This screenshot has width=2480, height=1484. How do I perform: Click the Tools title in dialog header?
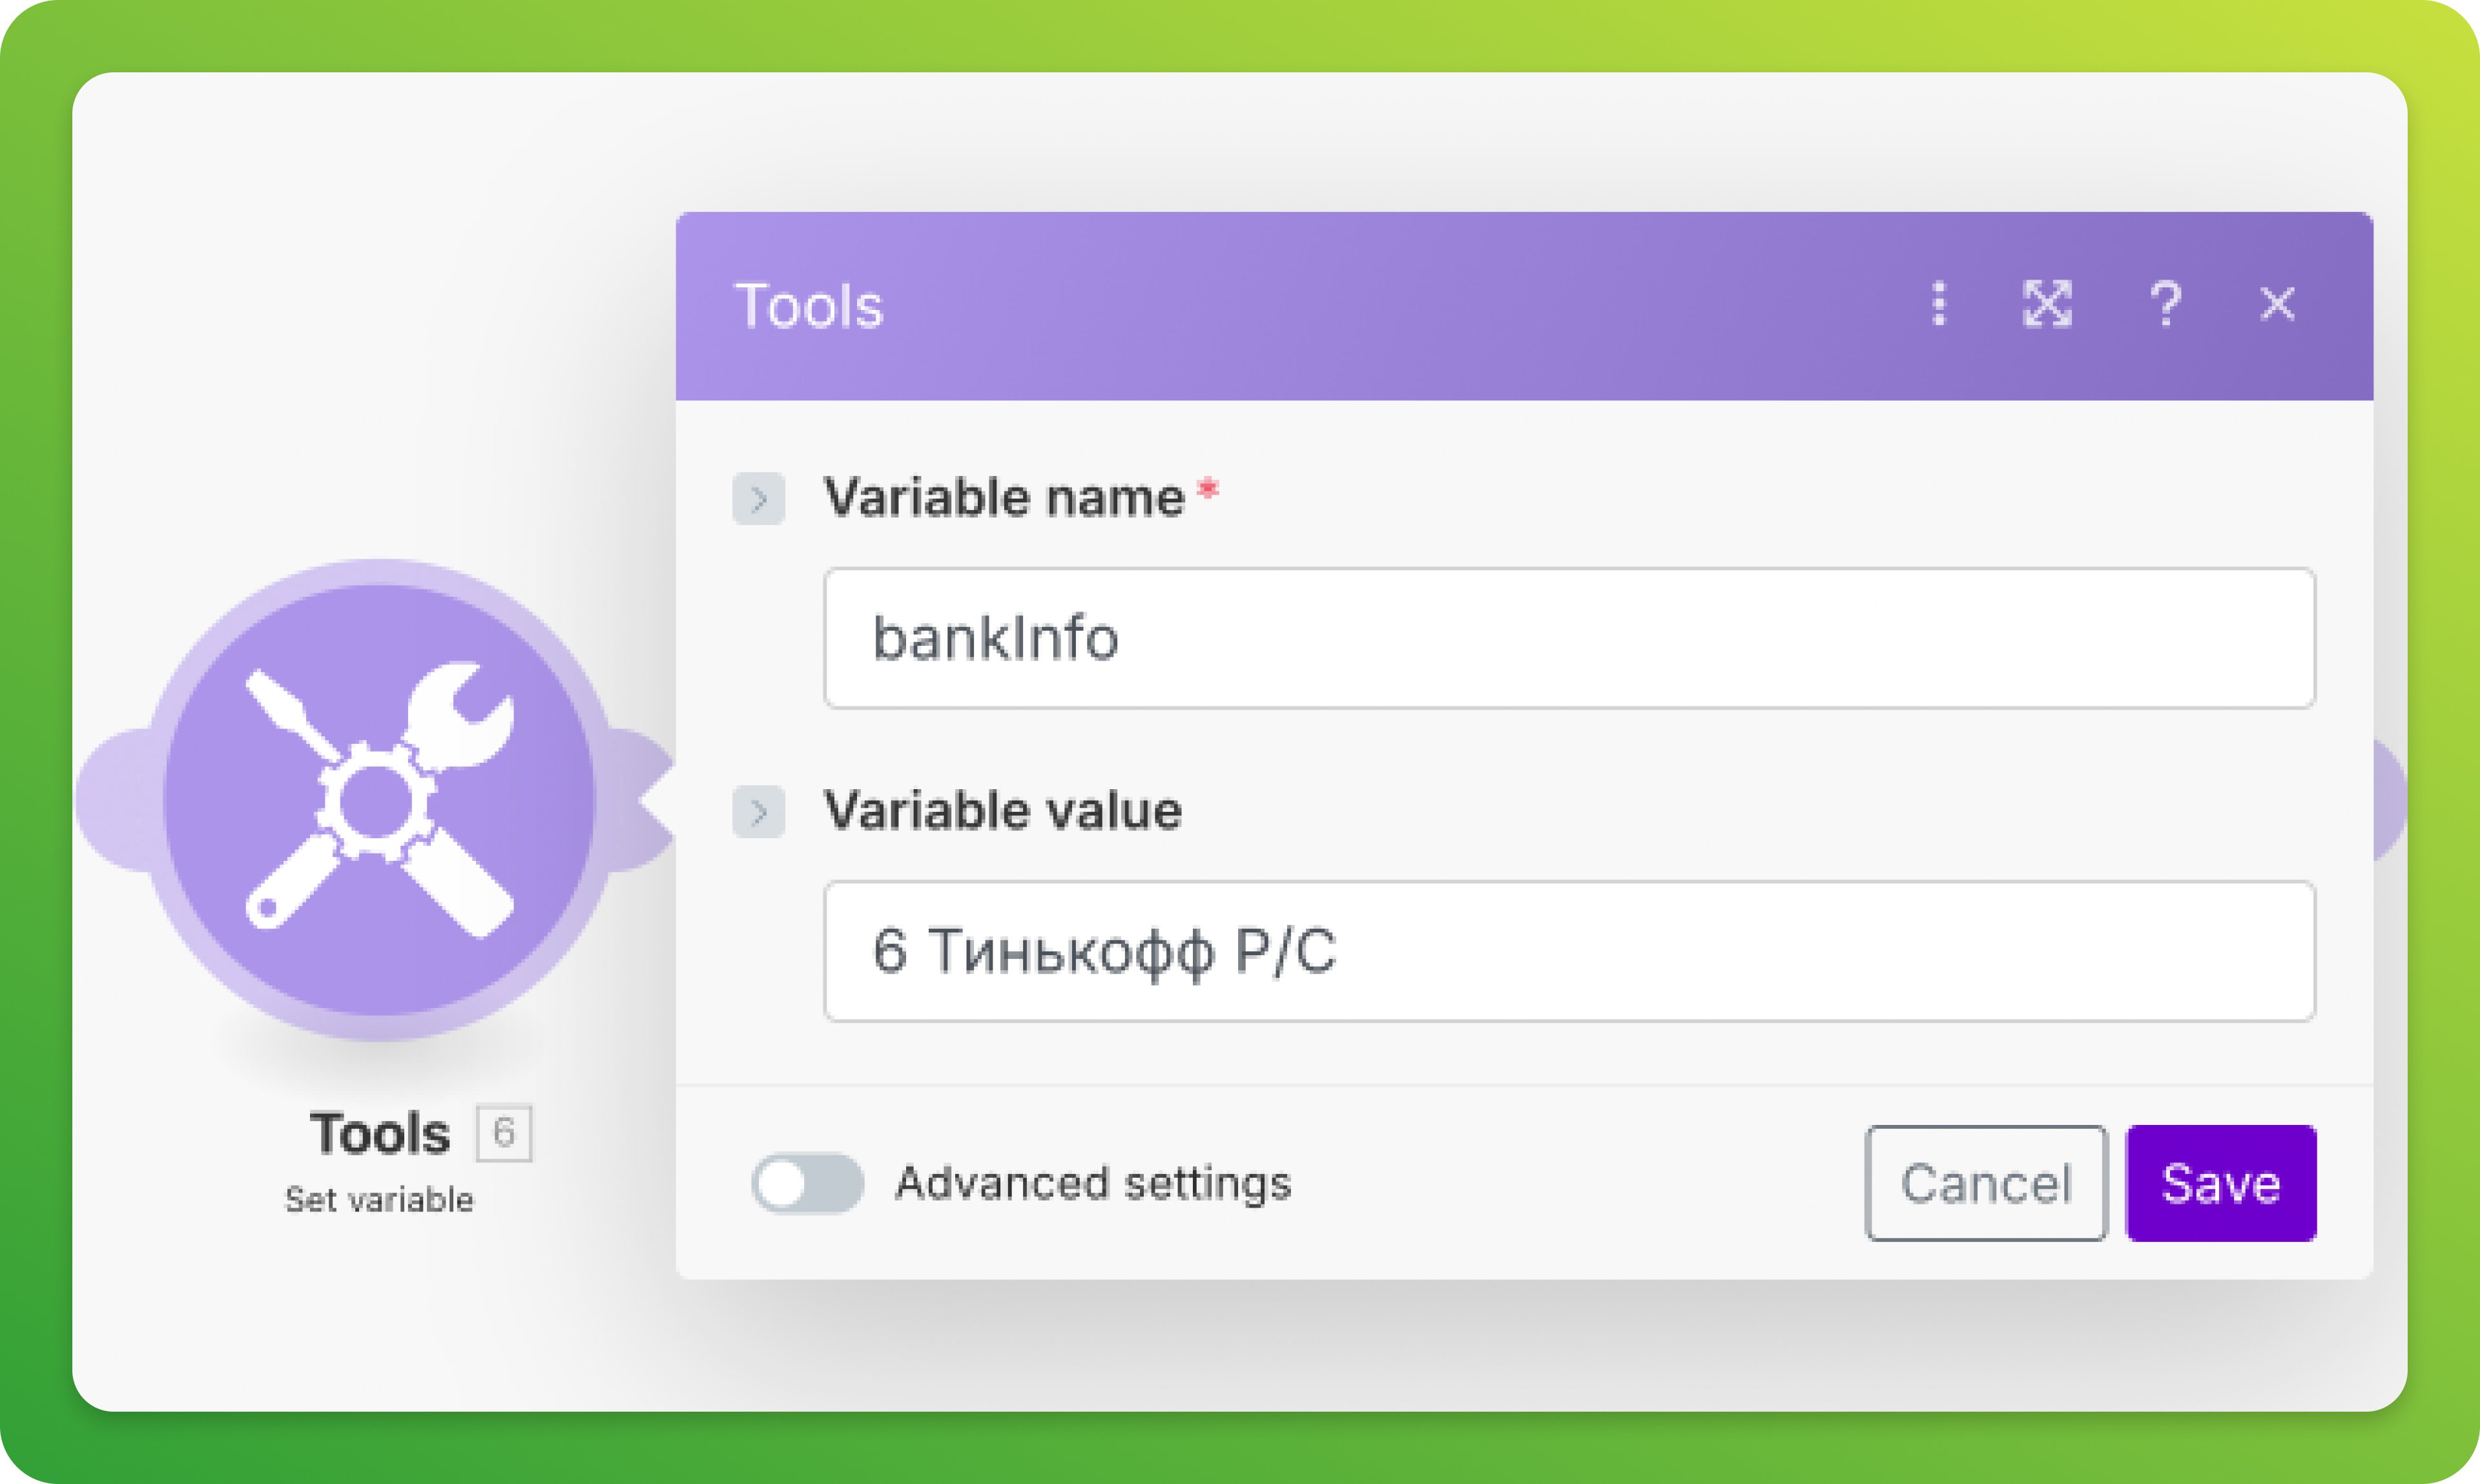[809, 306]
